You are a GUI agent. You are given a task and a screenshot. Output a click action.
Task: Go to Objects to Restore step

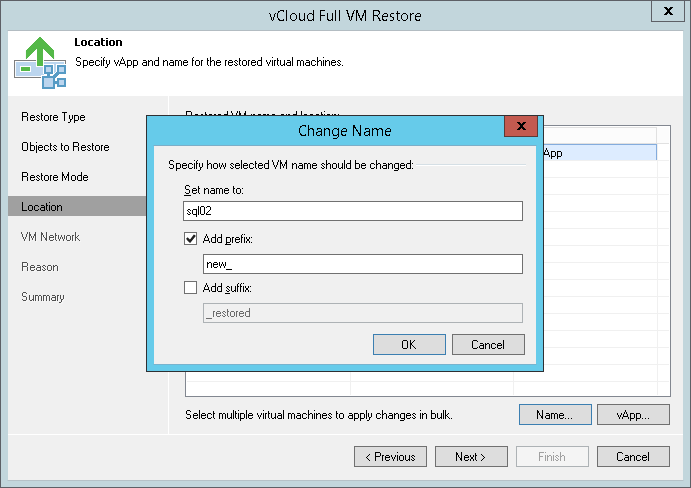pos(65,147)
